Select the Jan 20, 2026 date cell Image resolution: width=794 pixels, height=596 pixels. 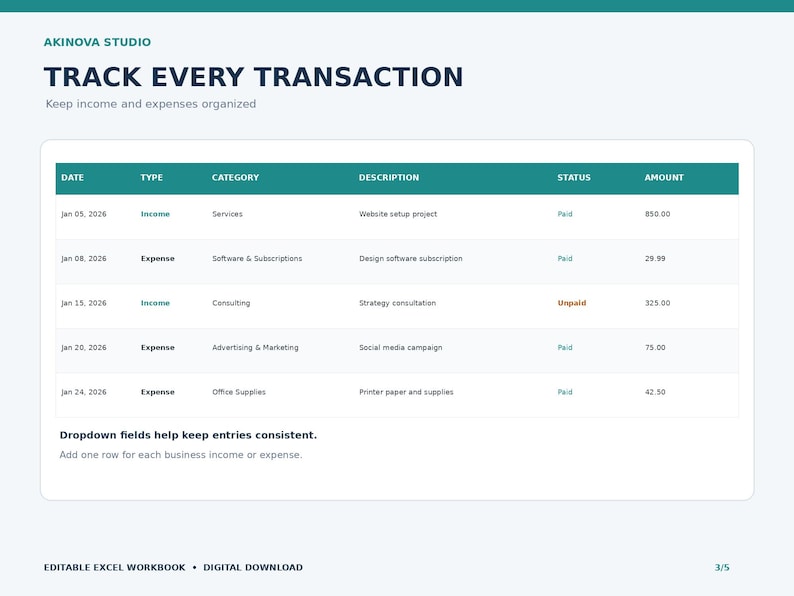tap(84, 348)
